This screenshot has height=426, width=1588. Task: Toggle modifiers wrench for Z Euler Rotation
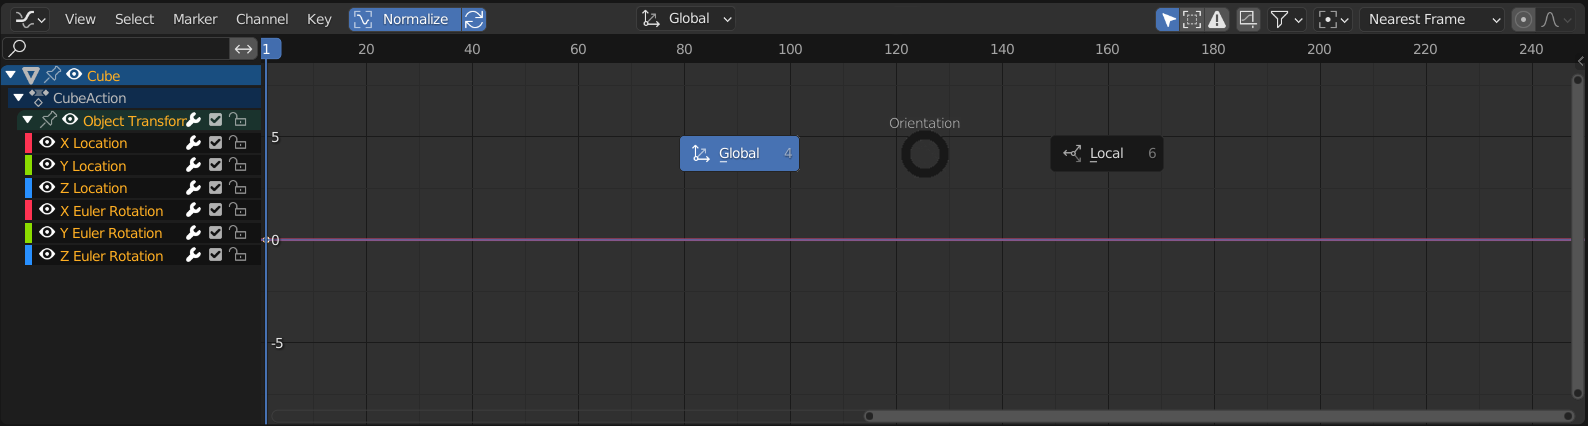pos(194,255)
